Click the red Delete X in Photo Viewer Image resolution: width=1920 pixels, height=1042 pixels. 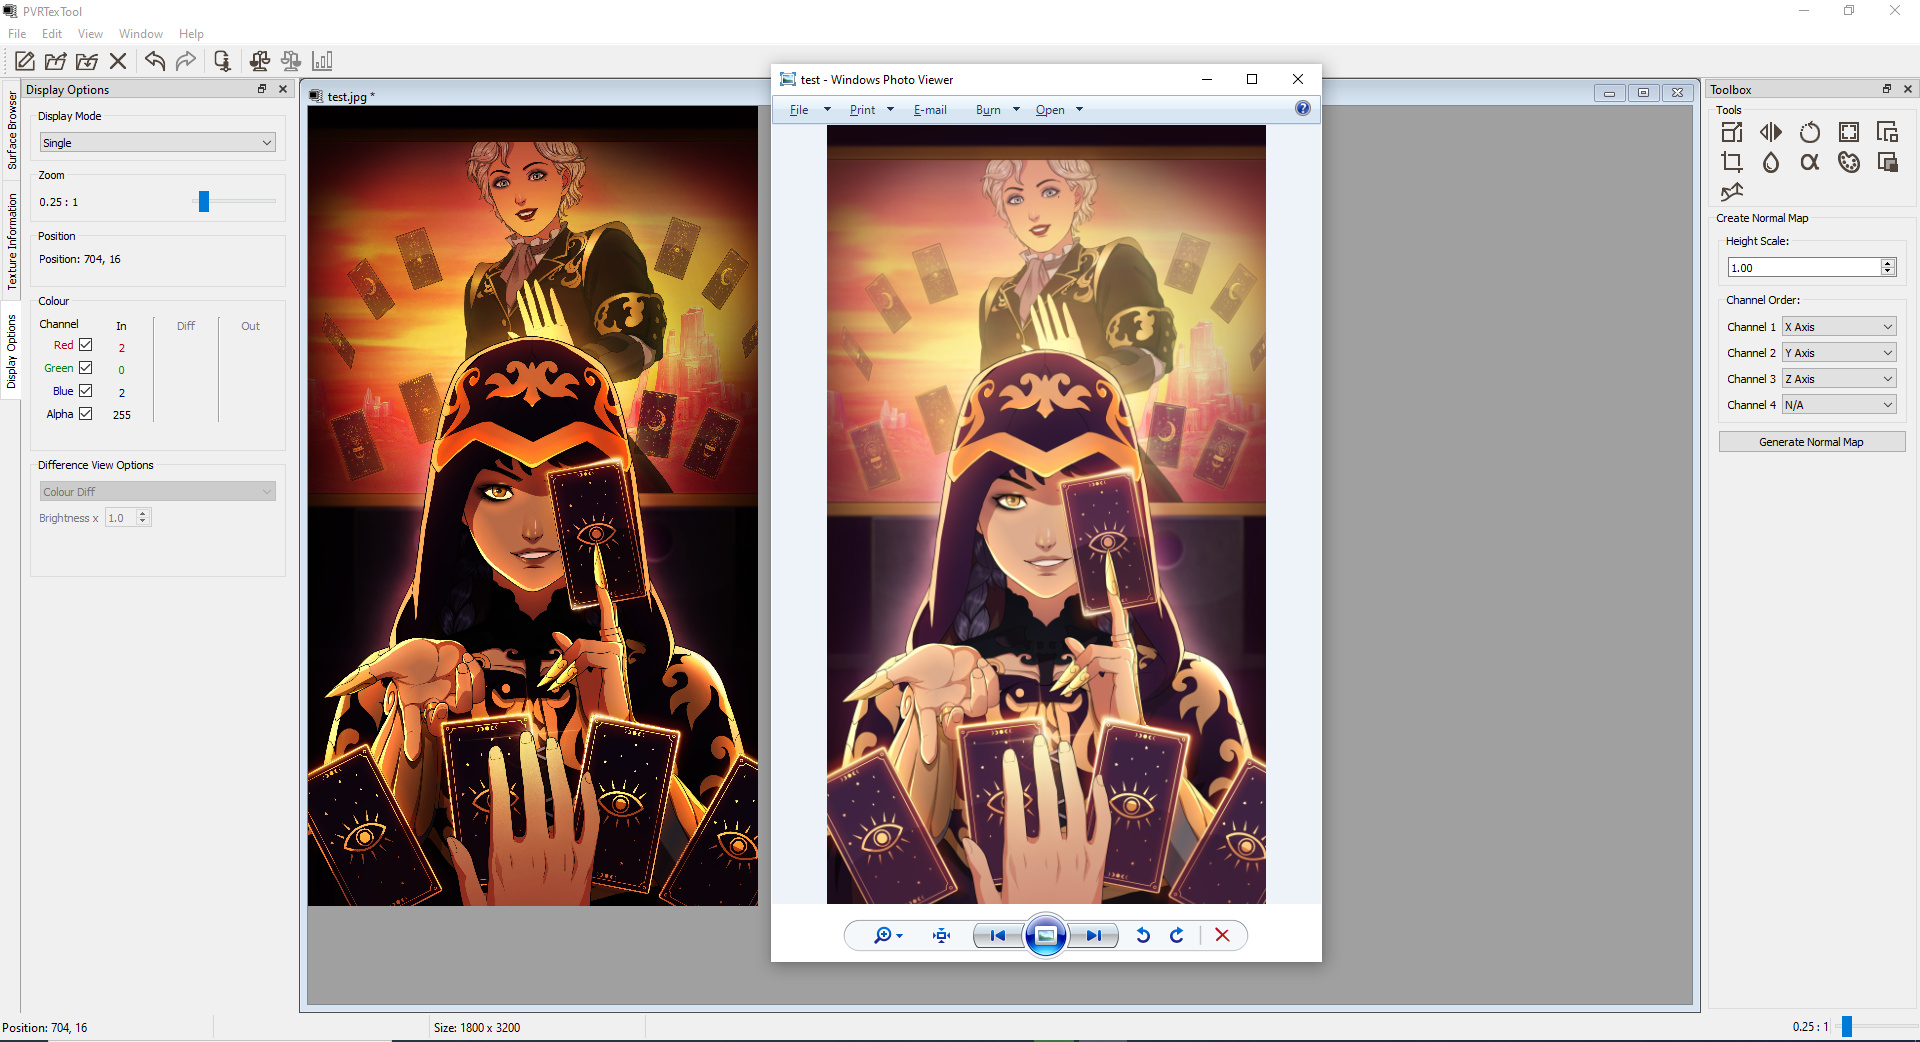coord(1222,935)
